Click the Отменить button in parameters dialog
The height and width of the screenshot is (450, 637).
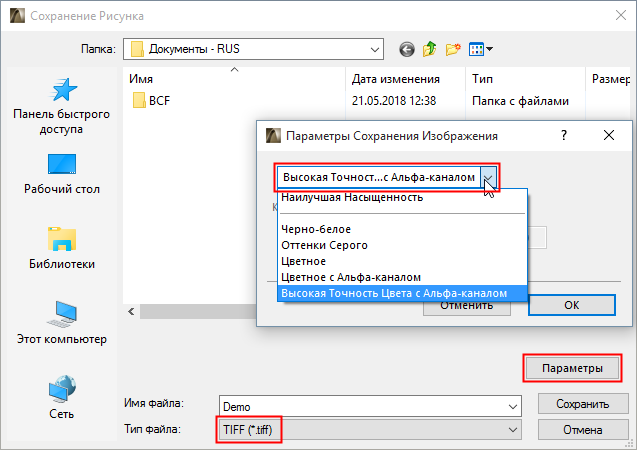(467, 307)
